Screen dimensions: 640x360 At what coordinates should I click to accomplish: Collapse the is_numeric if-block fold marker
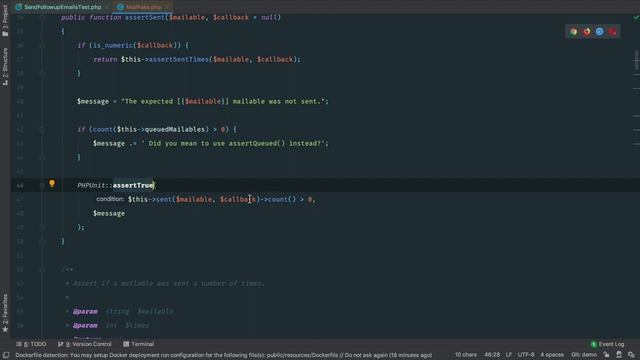(42, 45)
